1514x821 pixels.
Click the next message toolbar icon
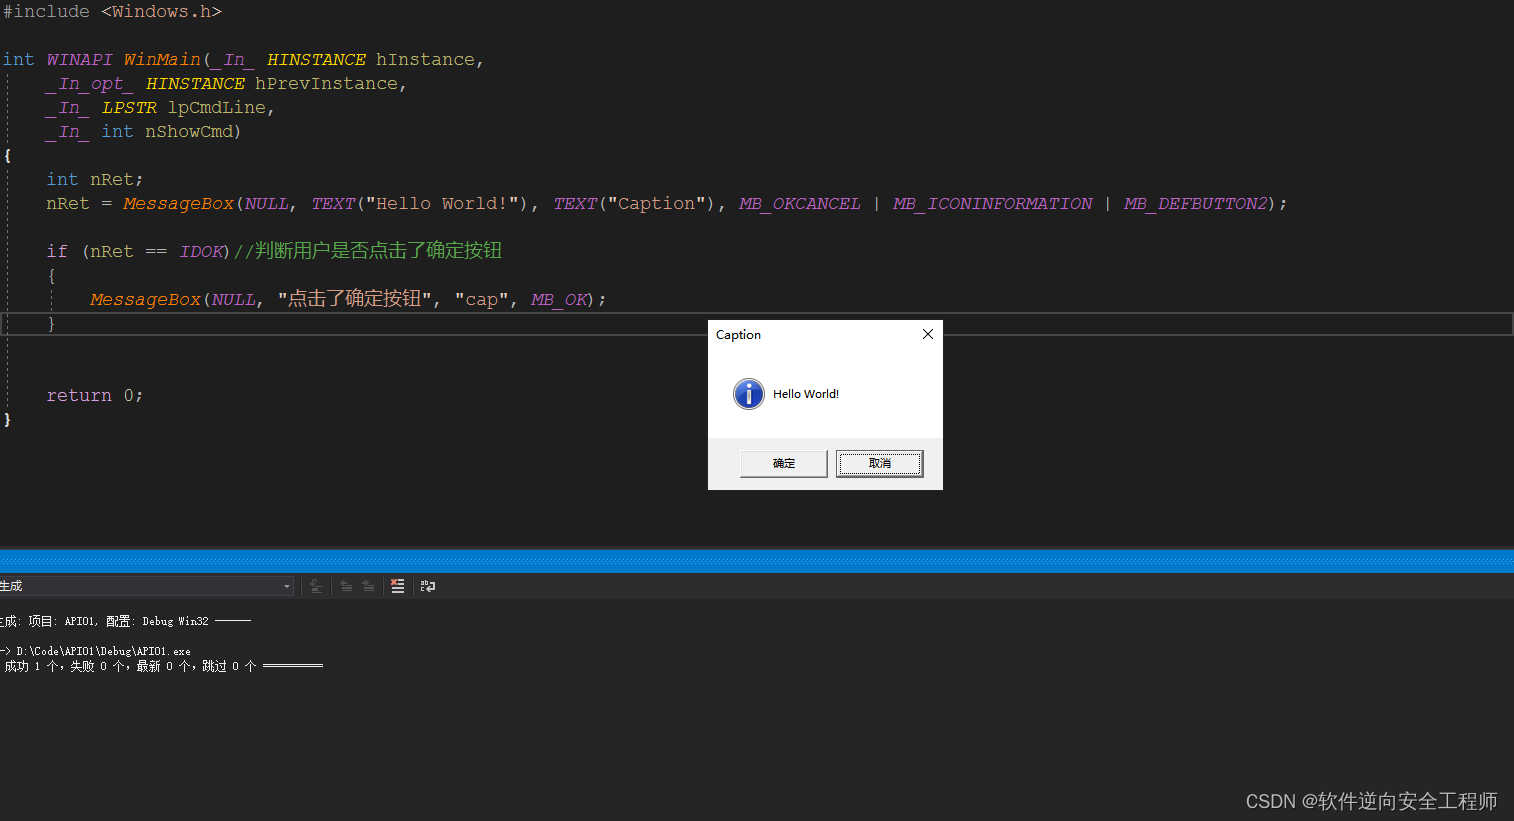pyautogui.click(x=370, y=586)
